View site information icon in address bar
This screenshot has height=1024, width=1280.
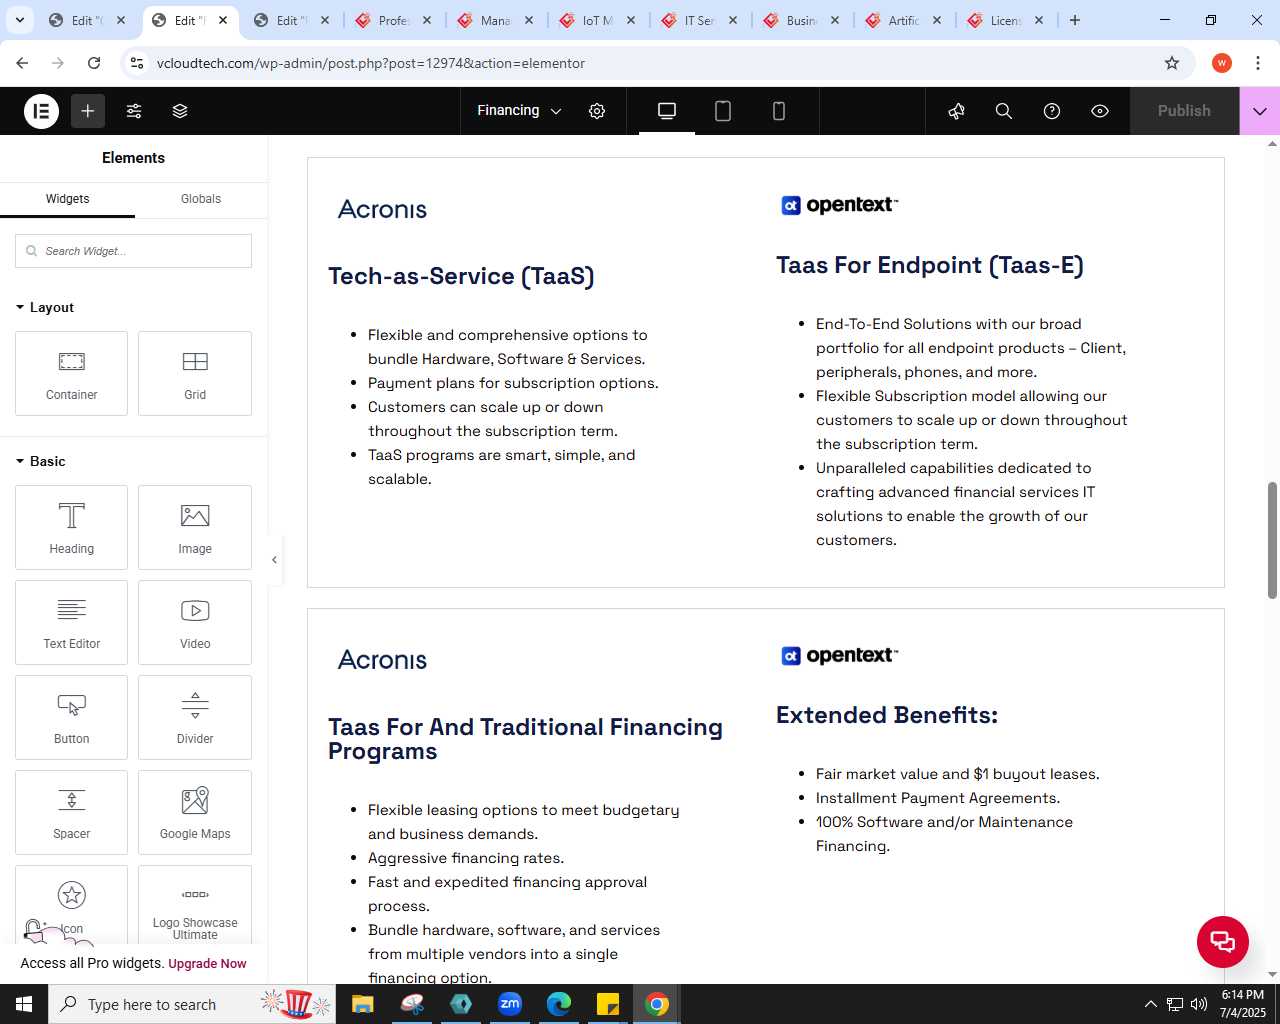[x=137, y=63]
